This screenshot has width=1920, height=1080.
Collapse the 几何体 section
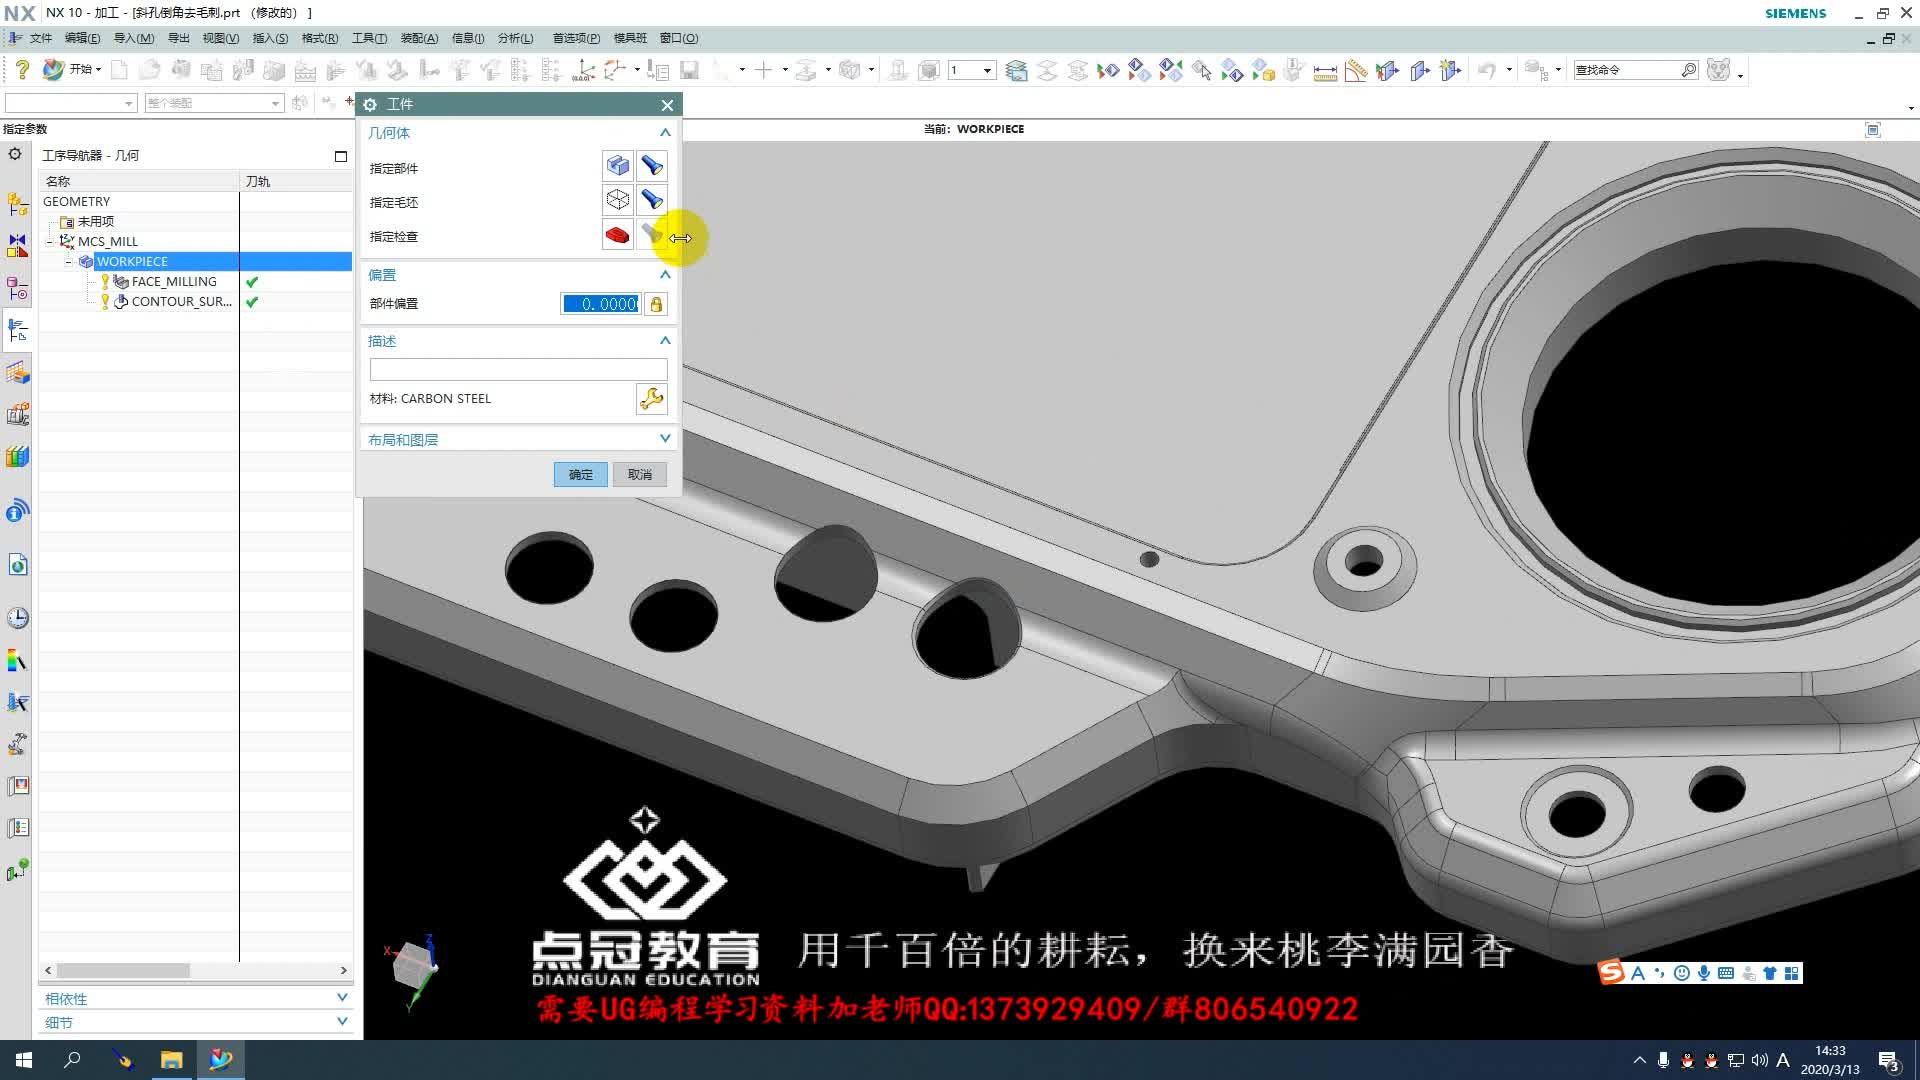(x=665, y=132)
